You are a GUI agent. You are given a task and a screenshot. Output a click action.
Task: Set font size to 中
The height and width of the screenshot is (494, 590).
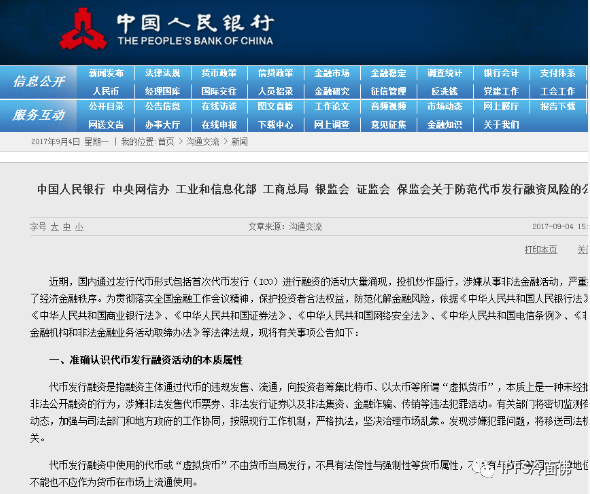(67, 227)
